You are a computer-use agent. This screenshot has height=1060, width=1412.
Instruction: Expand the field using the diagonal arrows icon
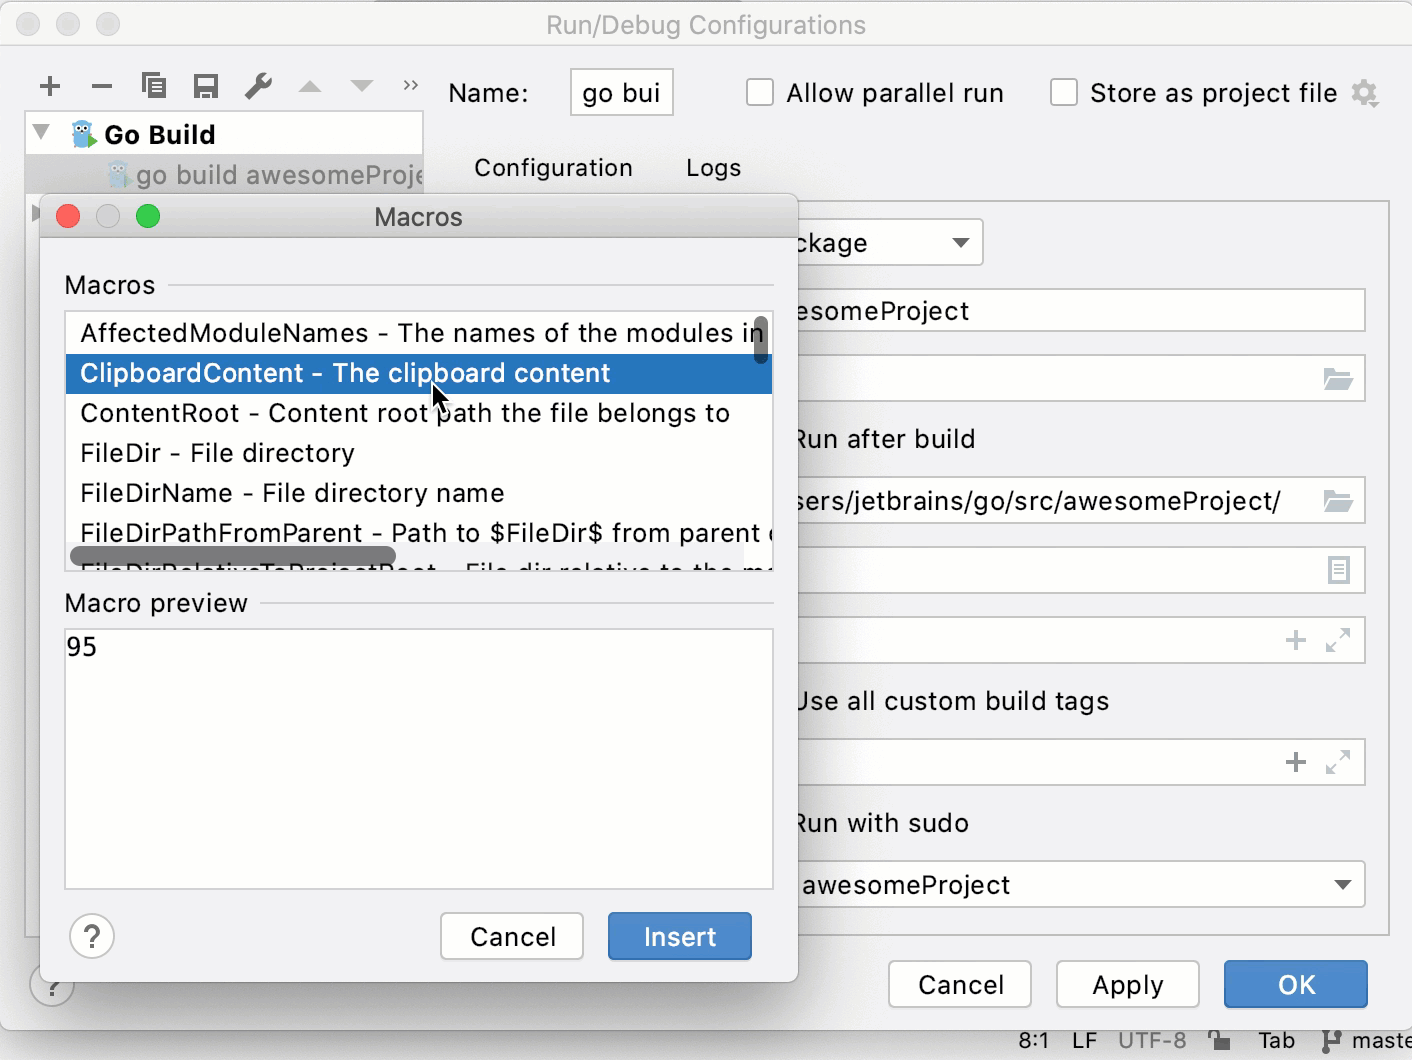click(x=1339, y=640)
